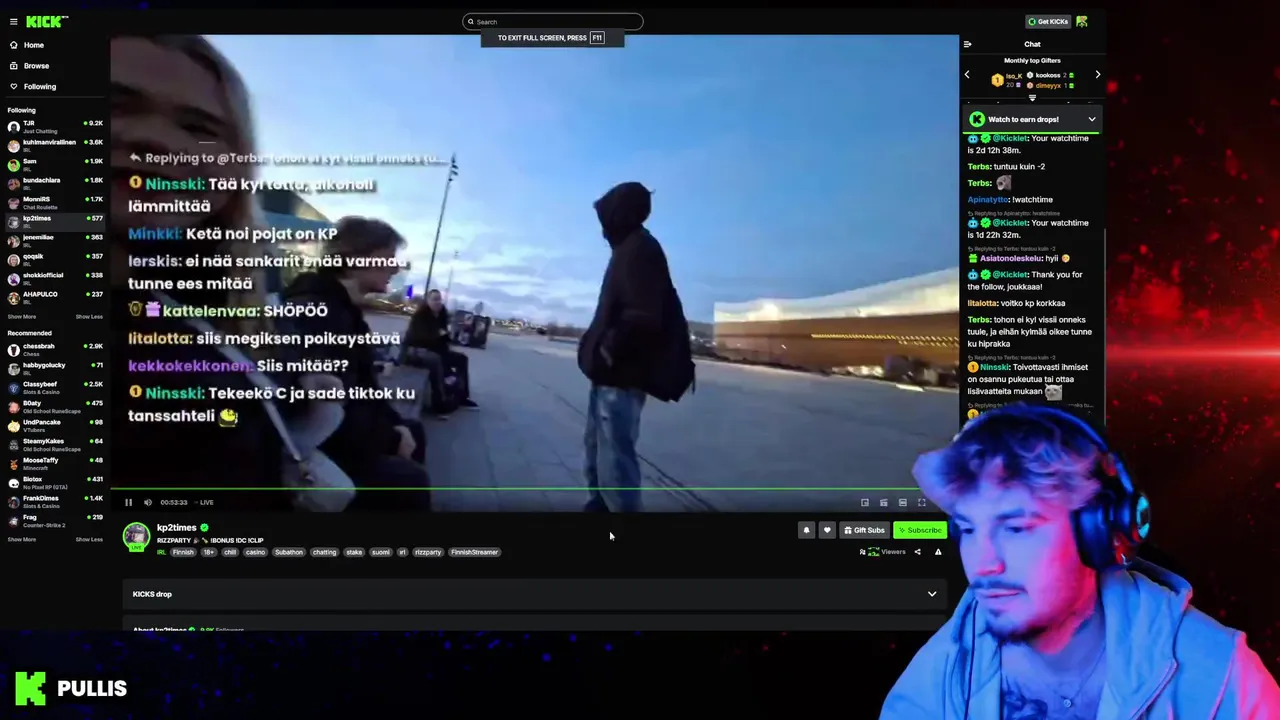Click the Gift Subs button

click(x=864, y=530)
